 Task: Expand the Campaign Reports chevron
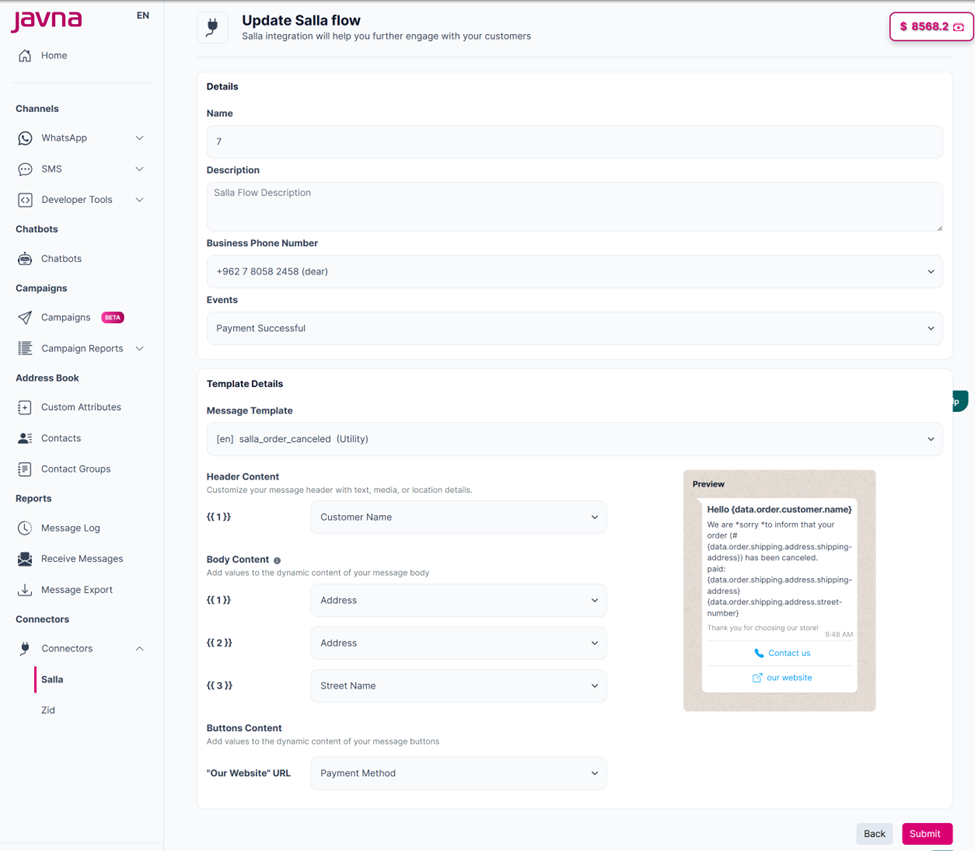tap(139, 348)
